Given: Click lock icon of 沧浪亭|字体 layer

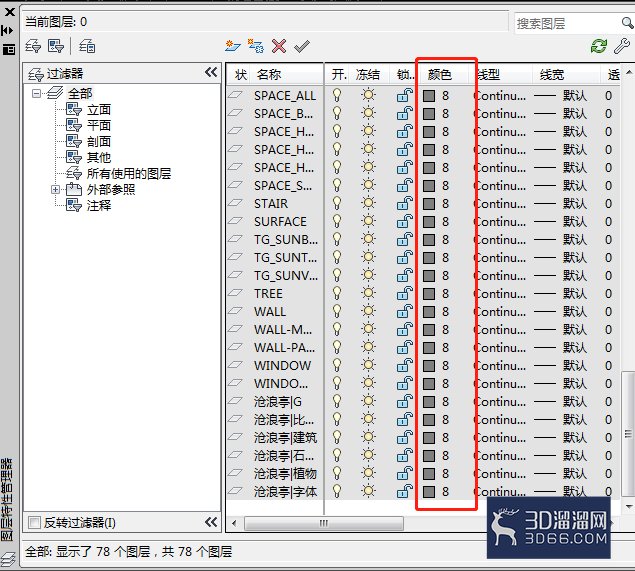Looking at the screenshot, I should point(404,491).
